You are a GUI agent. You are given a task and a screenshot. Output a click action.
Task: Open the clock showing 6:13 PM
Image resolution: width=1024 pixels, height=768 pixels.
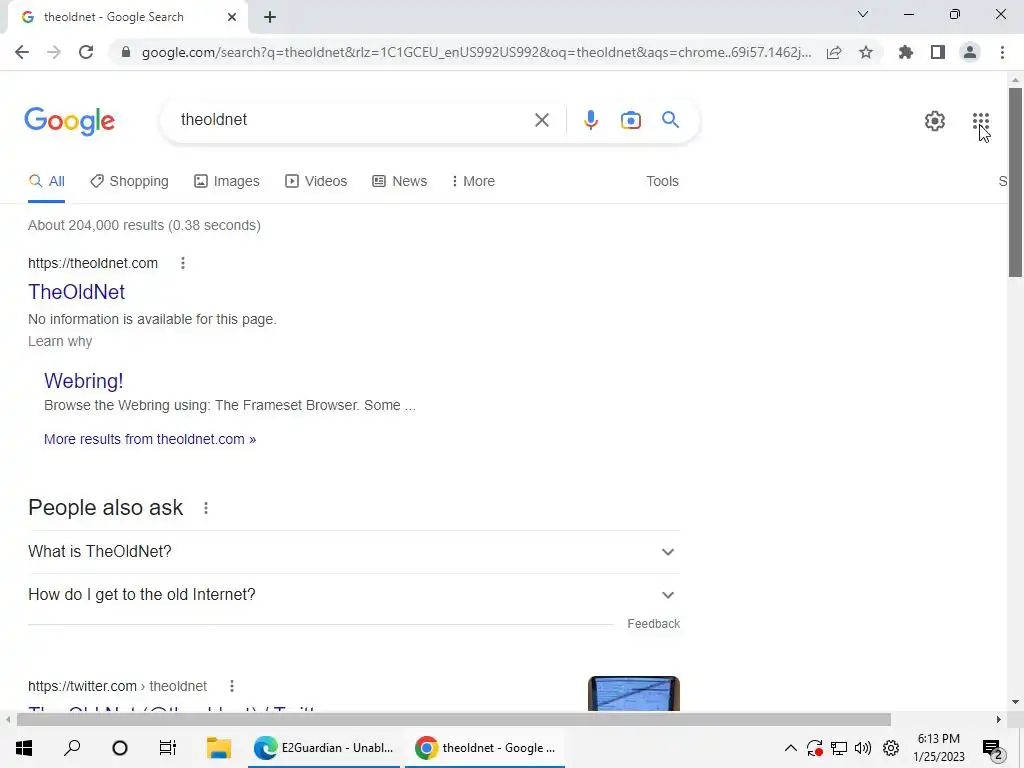(938, 748)
